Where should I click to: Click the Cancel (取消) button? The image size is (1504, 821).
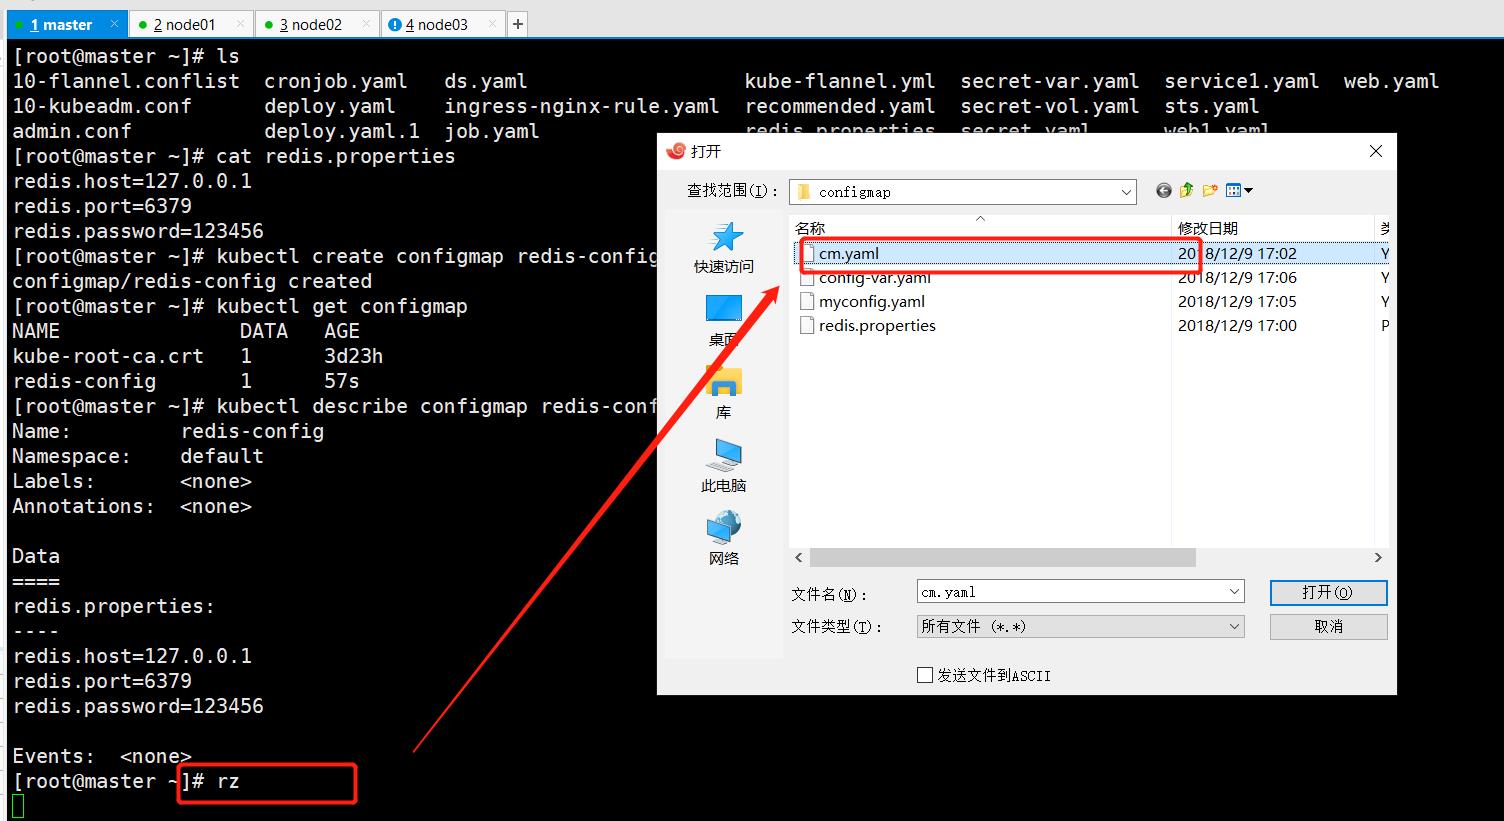(1328, 626)
